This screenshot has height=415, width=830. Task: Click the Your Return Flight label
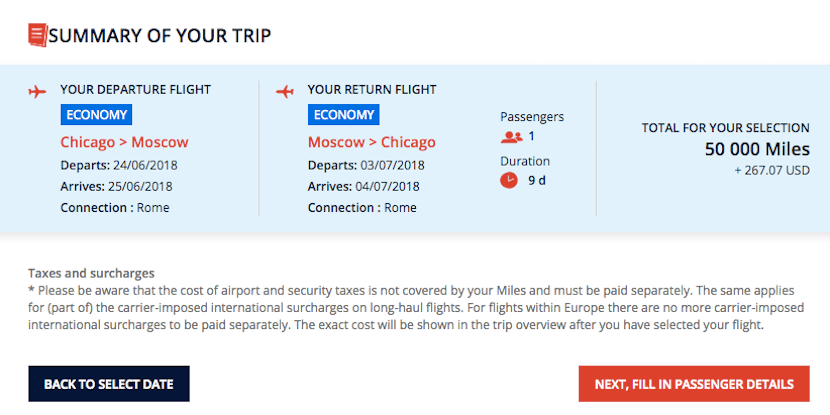coord(371,90)
